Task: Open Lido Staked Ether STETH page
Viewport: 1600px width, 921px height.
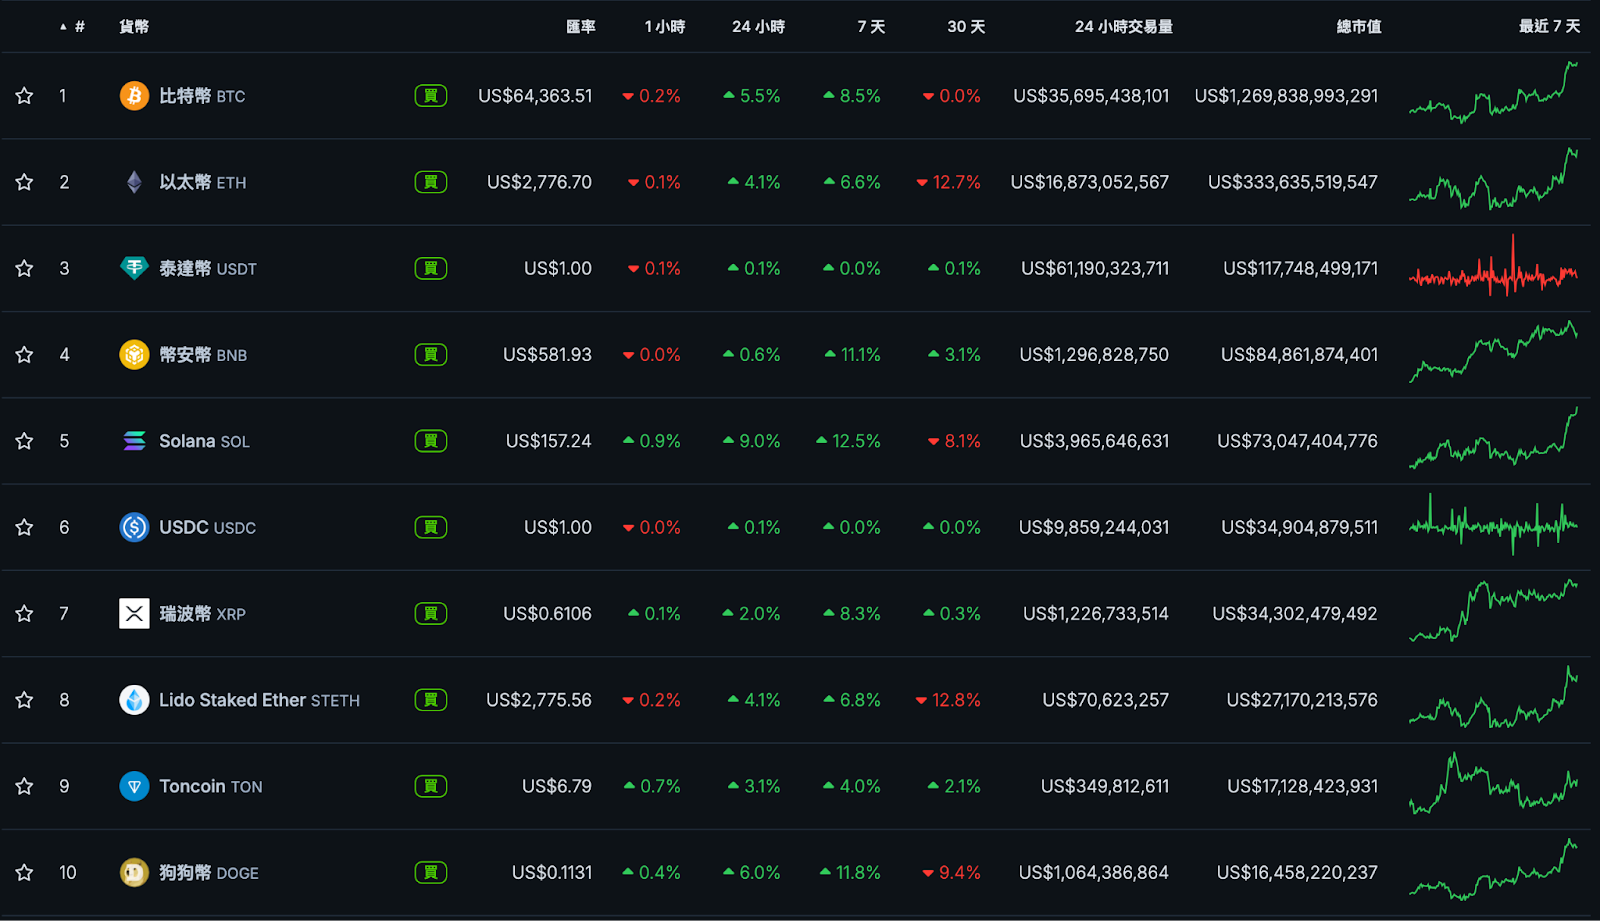Action: click(x=259, y=700)
